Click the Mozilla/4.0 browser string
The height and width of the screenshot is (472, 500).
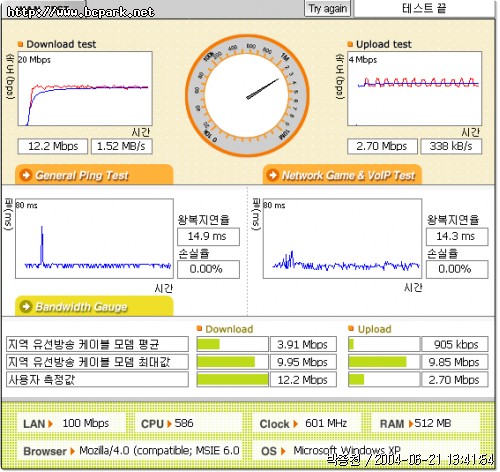159,451
